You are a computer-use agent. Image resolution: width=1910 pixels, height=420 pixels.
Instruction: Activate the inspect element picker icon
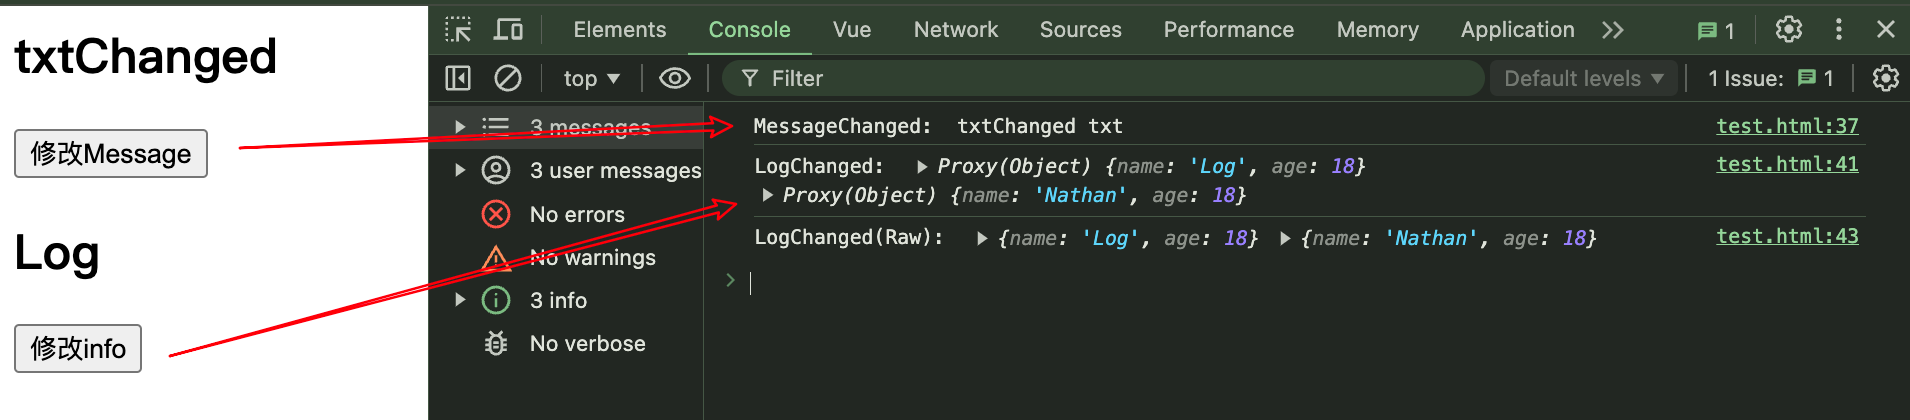pyautogui.click(x=458, y=30)
